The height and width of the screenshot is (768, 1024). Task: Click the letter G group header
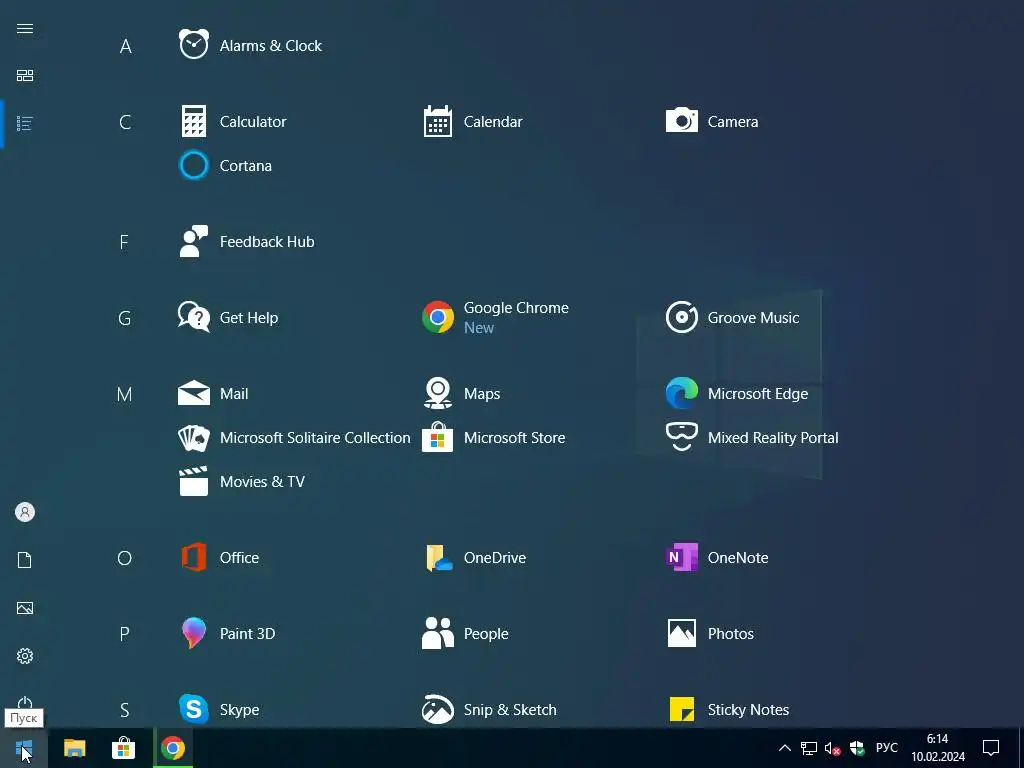tap(125, 318)
